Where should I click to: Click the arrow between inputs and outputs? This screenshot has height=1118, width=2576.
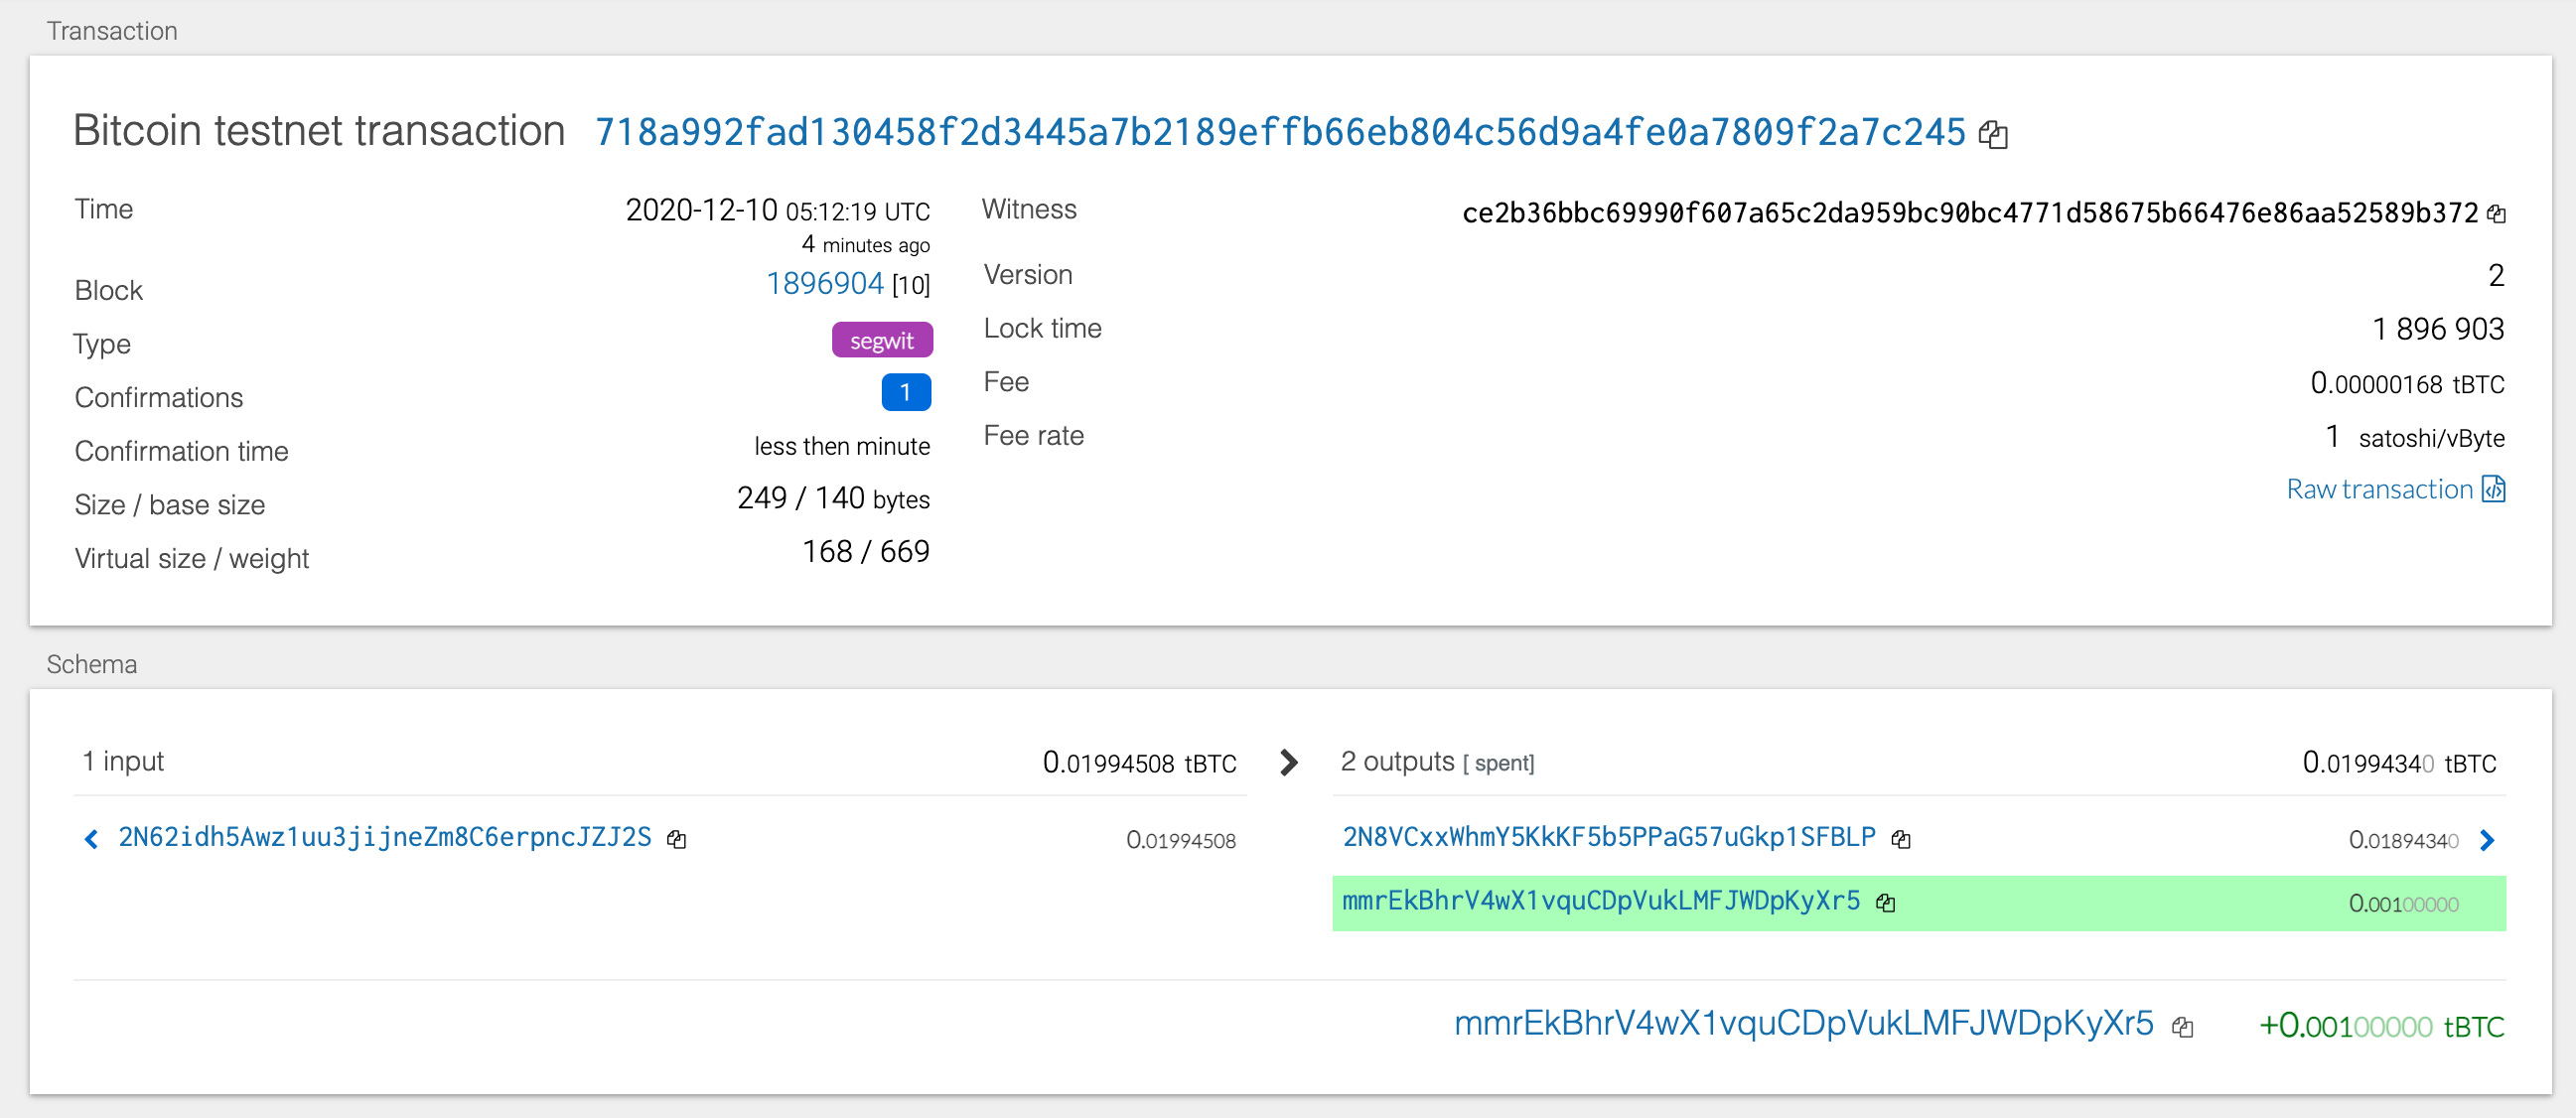point(1289,763)
